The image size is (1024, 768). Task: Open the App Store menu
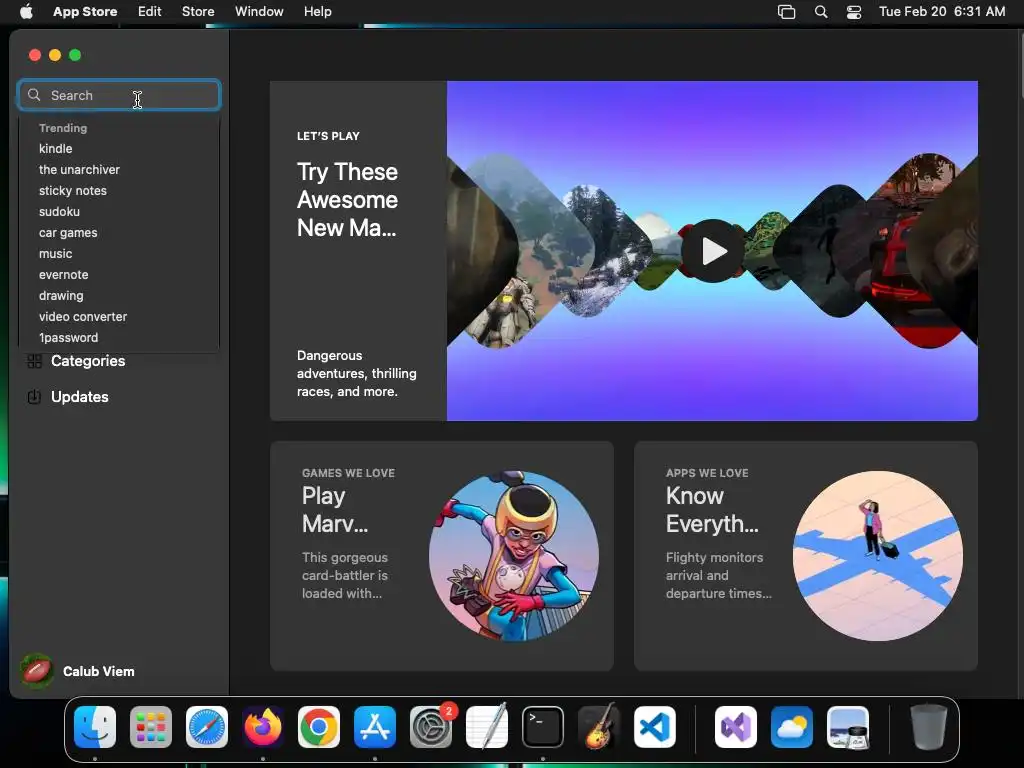[85, 11]
